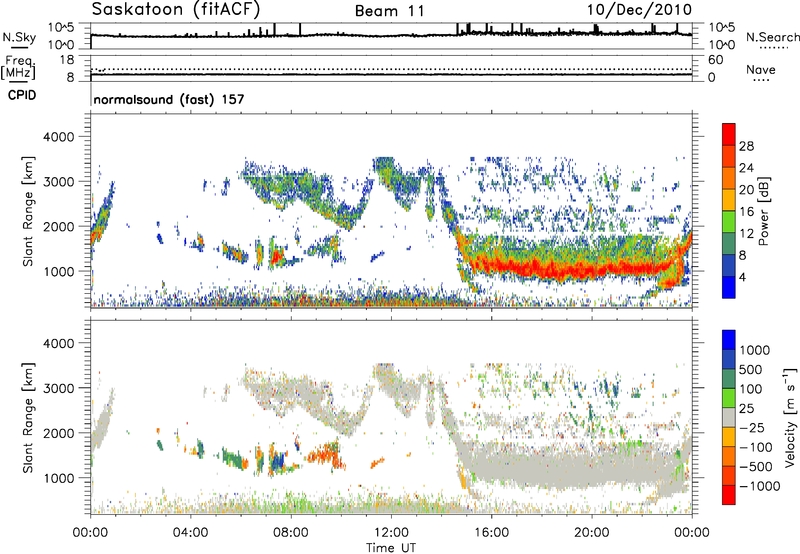Image resolution: width=800 pixels, height=554 pixels.
Task: Click the 'normalsound (fast) 157' text
Action: click(x=169, y=99)
